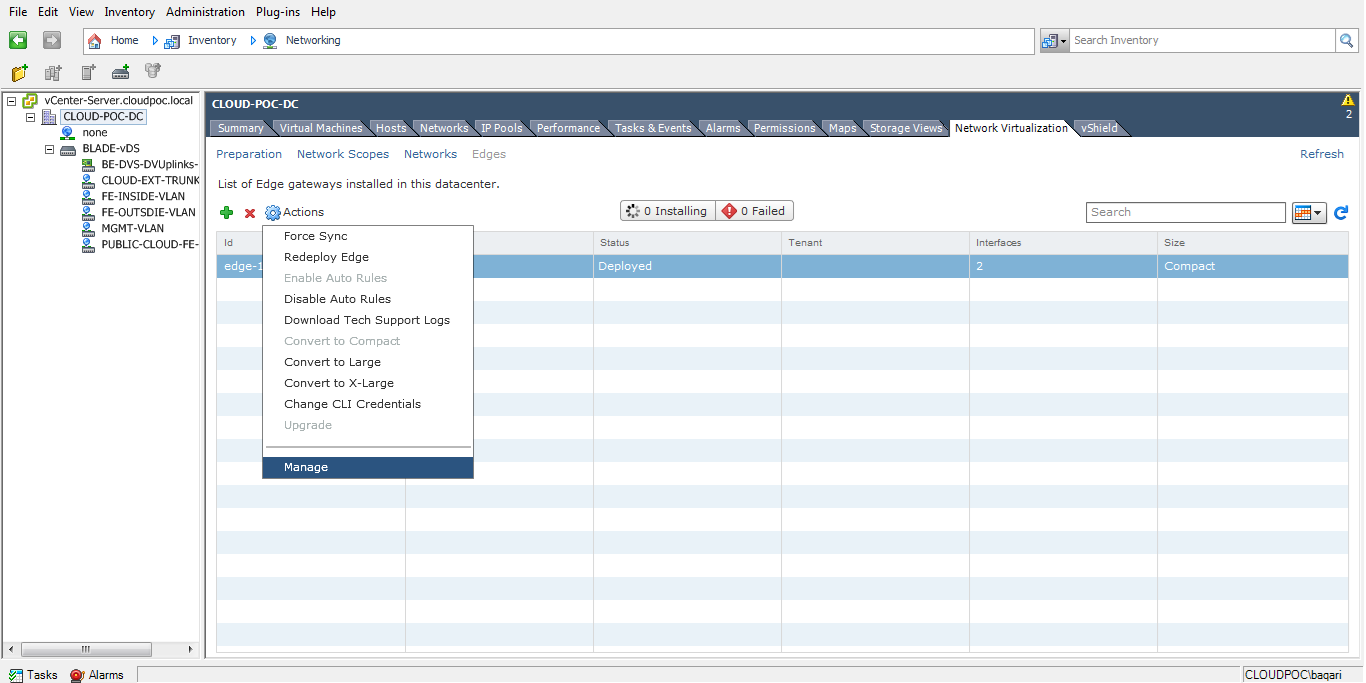Open the table view options dropdown near refresh
Screen dimensions: 1366x683
[1318, 212]
